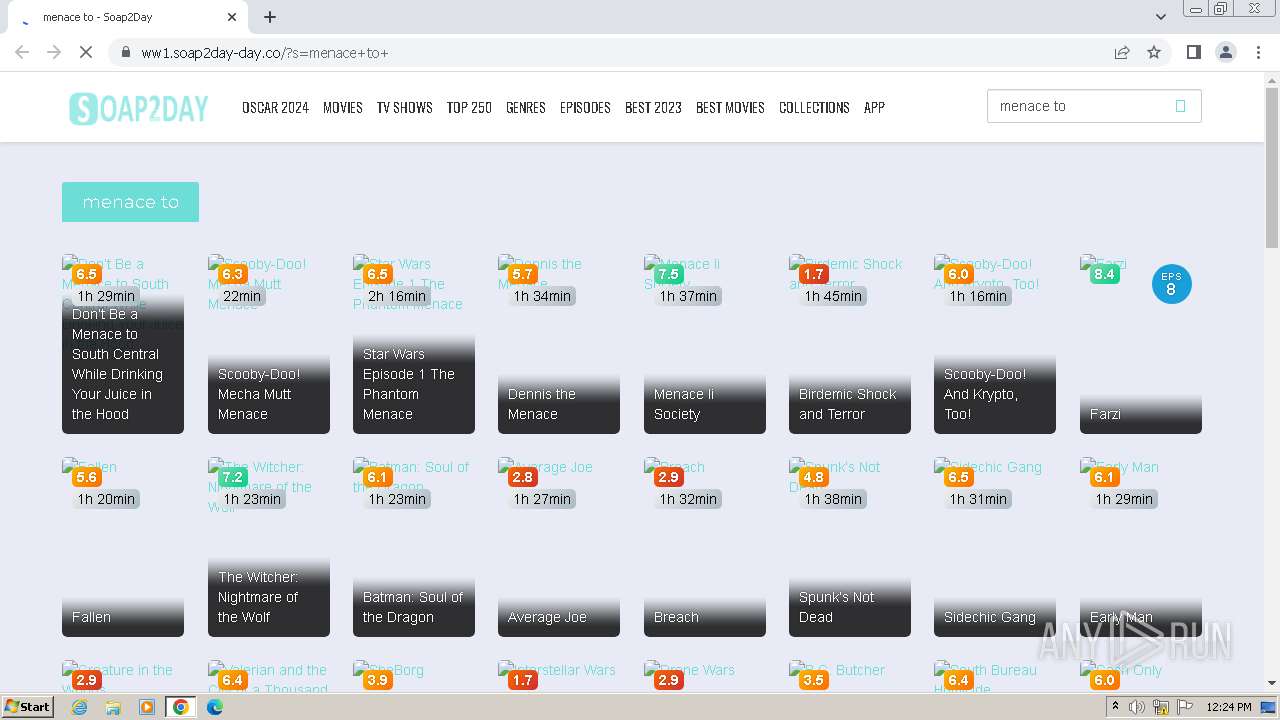
Task: View site information via the lock icon
Action: click(126, 52)
